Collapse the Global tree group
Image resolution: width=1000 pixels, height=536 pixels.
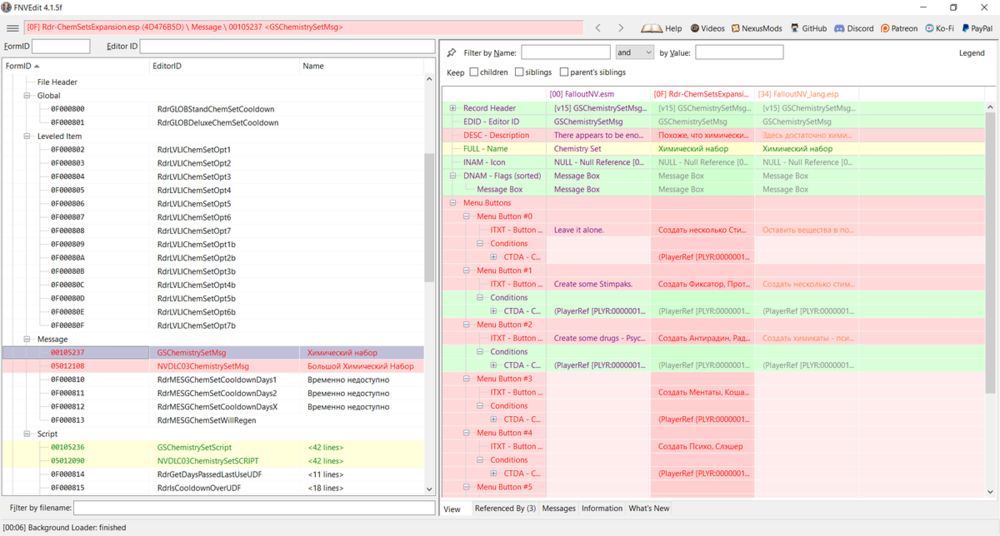27,96
